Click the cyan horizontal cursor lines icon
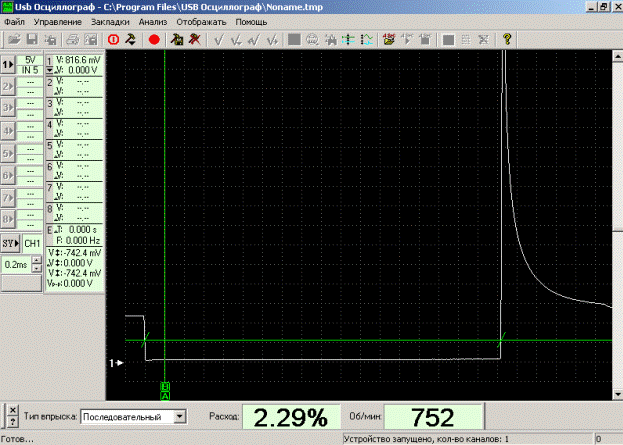The height and width of the screenshot is (445, 623). (x=348, y=39)
